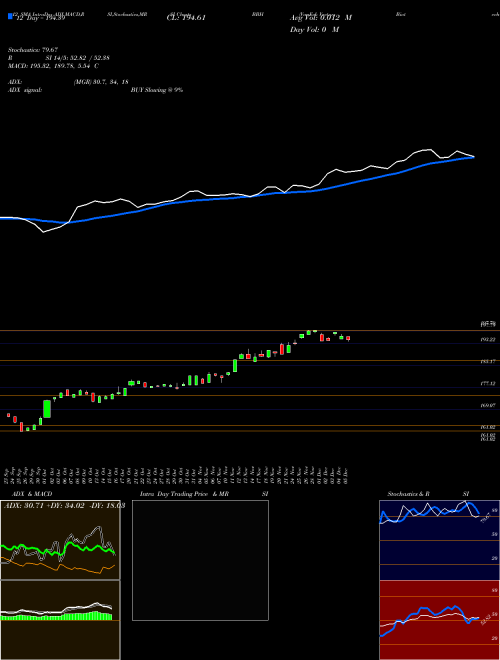This screenshot has width=500, height=660.
Task: Click the blue 12 Day SMA legend square
Action: coord(10,17)
